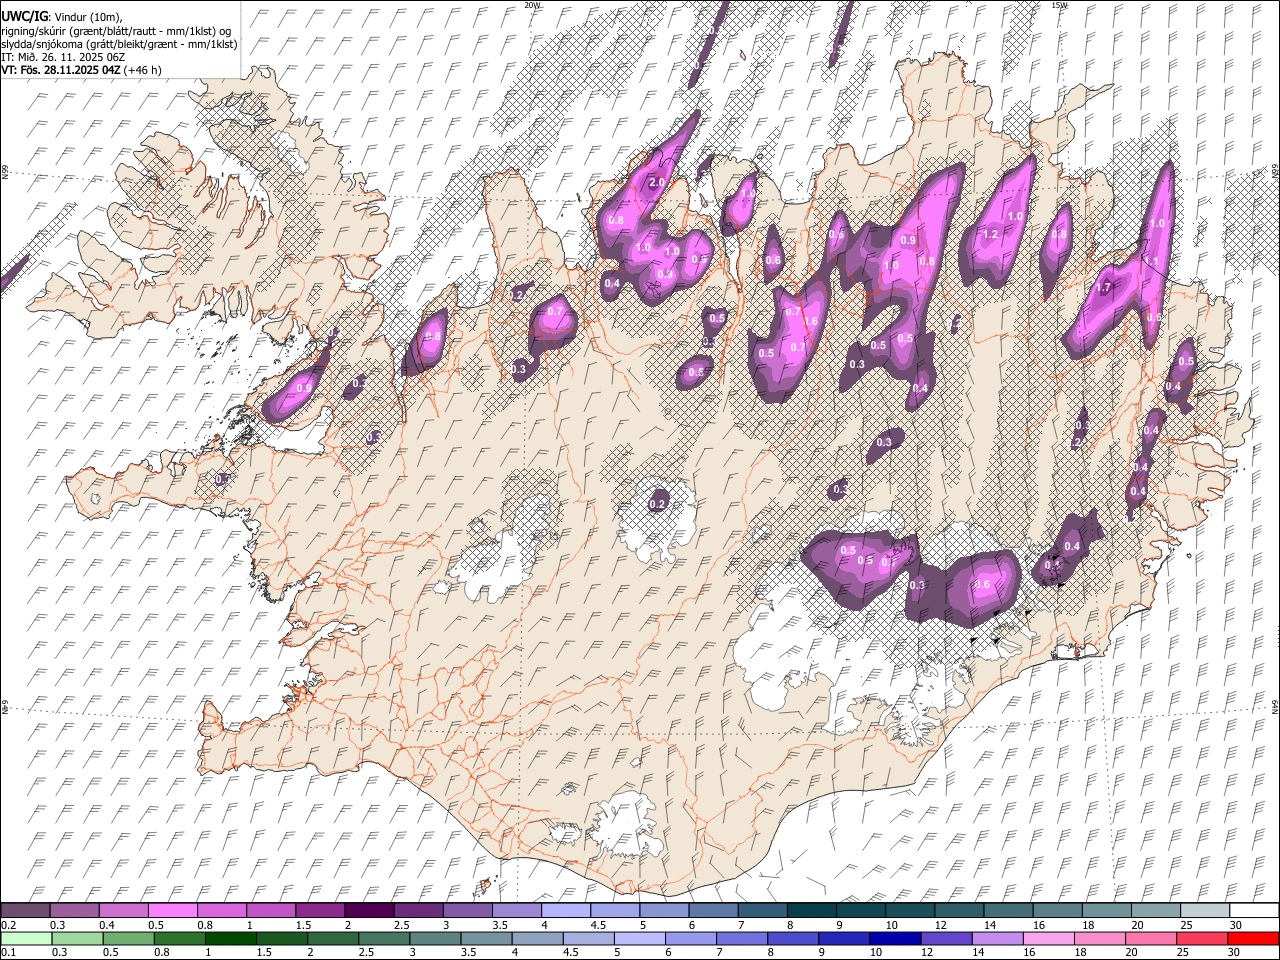Click the dark mauve 0.2–0.3 snow legend swatch
1280x960 pixels.
click(x=25, y=910)
